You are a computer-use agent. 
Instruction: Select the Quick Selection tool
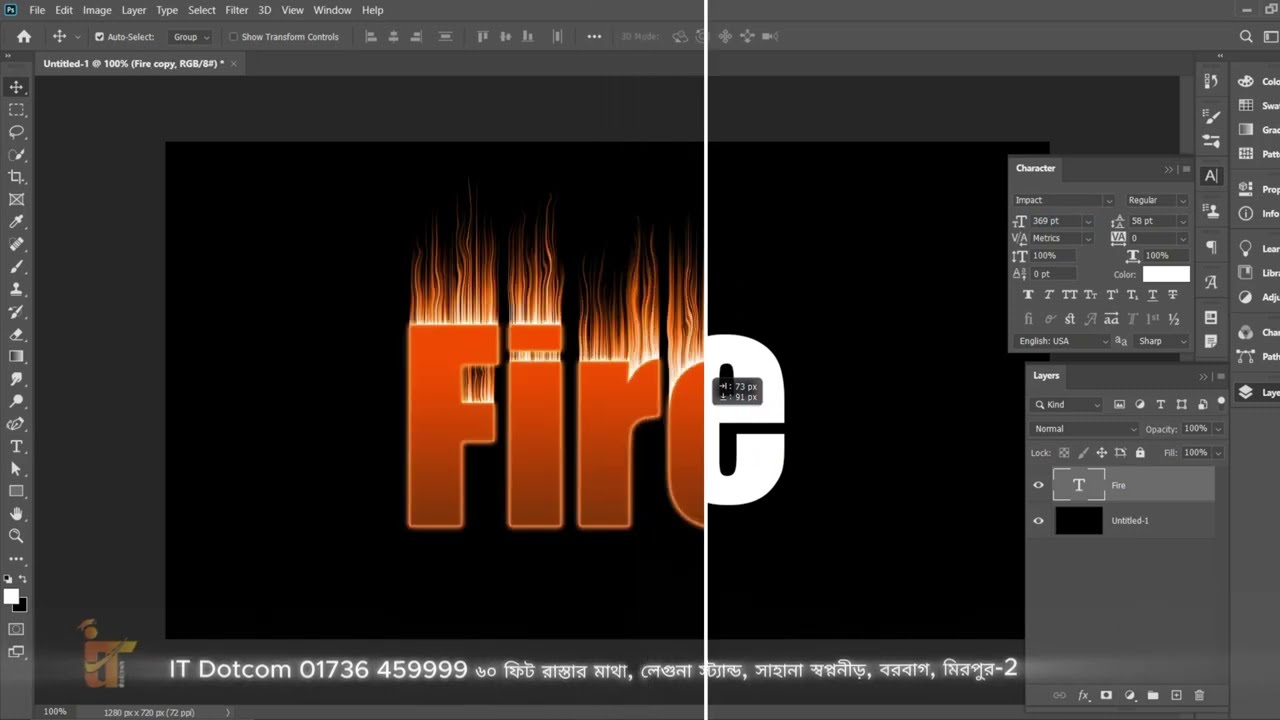pyautogui.click(x=16, y=155)
